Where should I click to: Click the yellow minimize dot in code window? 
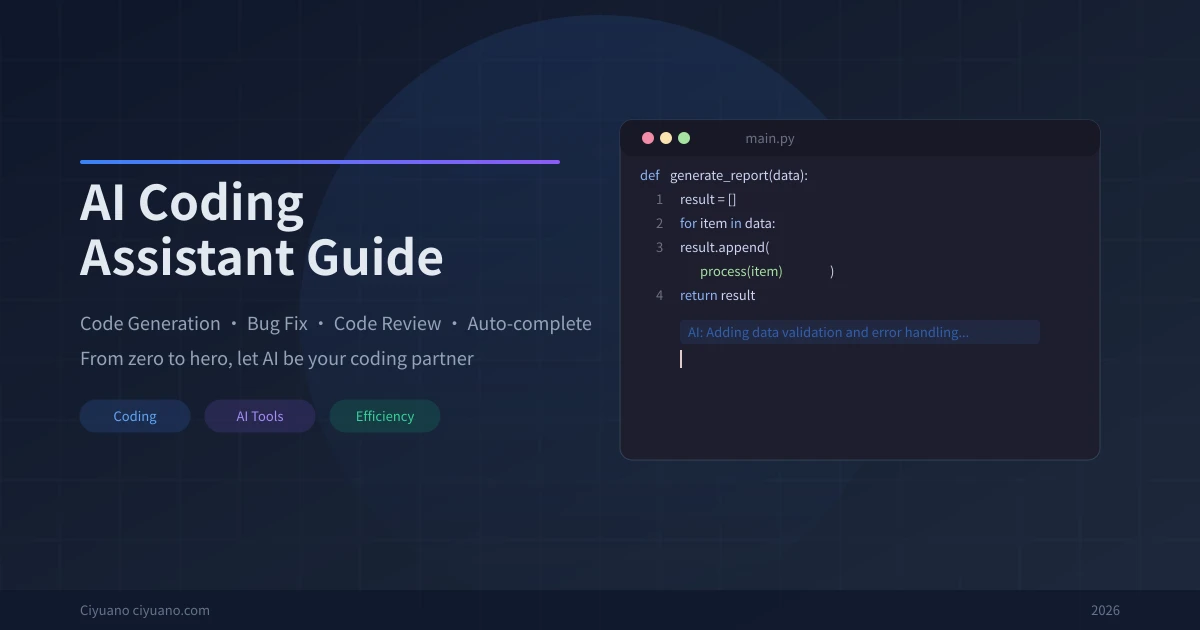[x=666, y=138]
